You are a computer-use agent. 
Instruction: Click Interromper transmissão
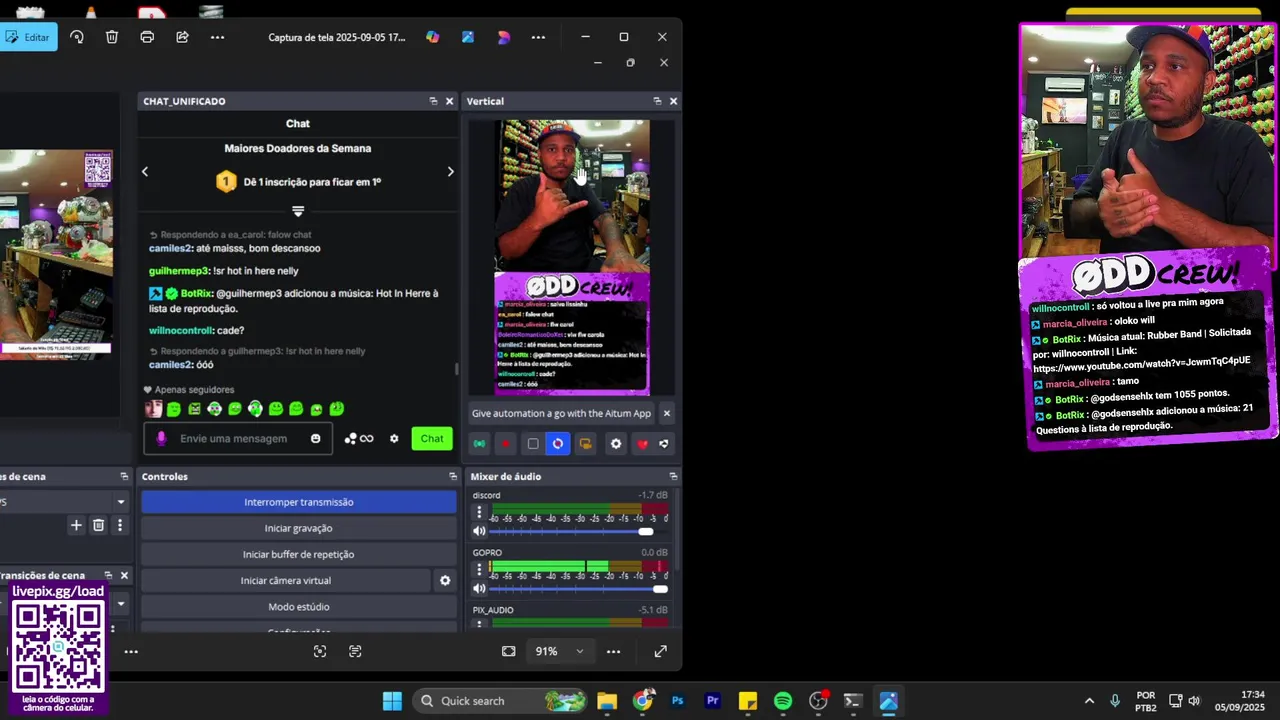click(299, 502)
